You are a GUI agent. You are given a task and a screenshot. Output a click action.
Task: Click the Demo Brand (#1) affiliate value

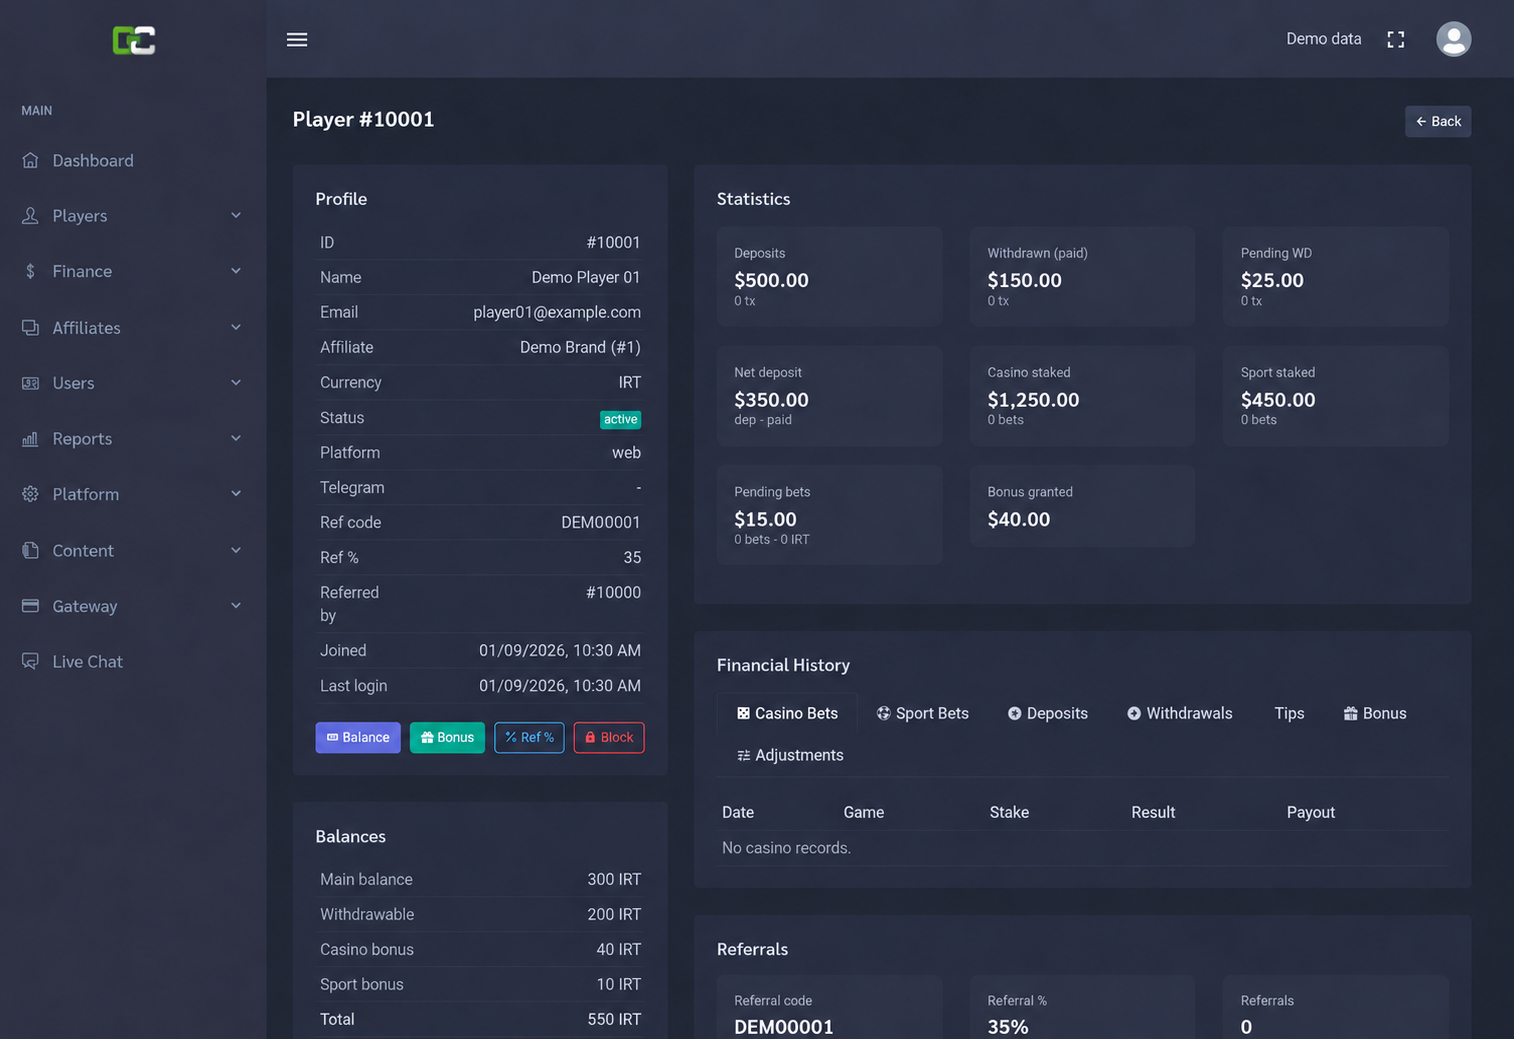[580, 347]
